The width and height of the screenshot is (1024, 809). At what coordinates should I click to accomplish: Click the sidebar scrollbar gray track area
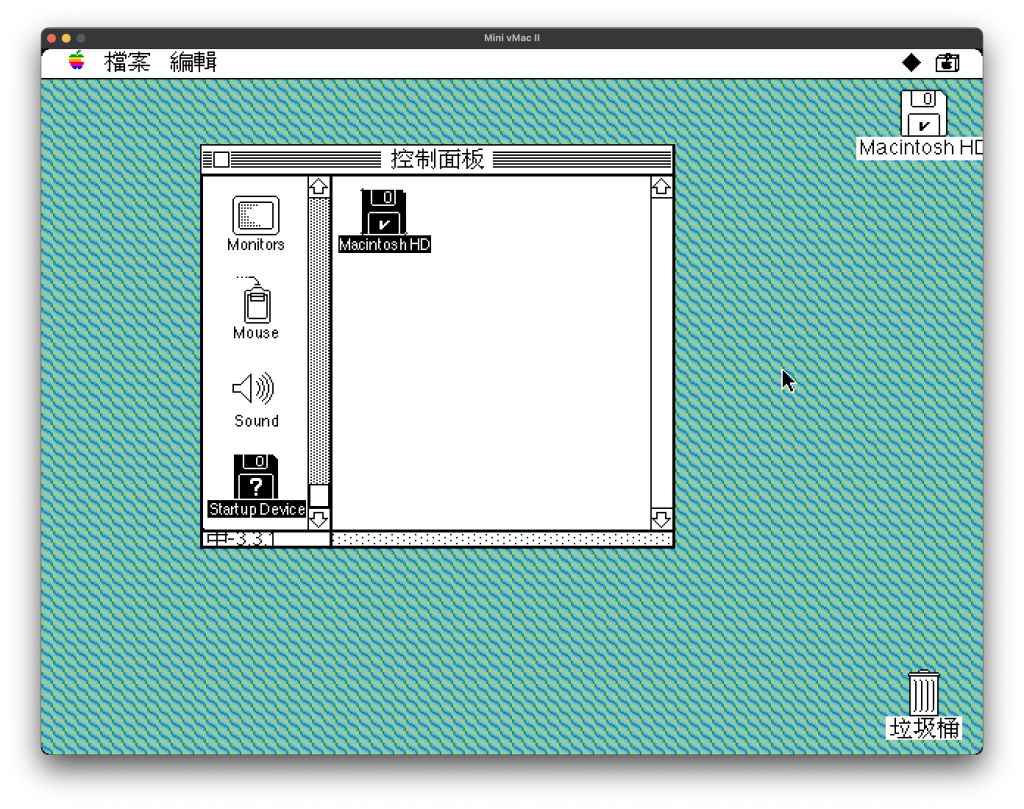pyautogui.click(x=319, y=340)
